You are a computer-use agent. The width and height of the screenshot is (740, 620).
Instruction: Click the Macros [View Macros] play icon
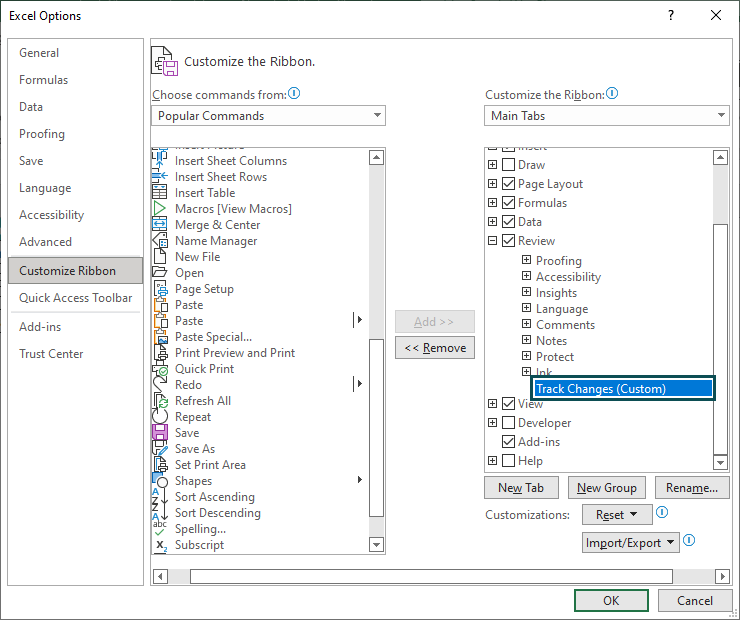(160, 209)
